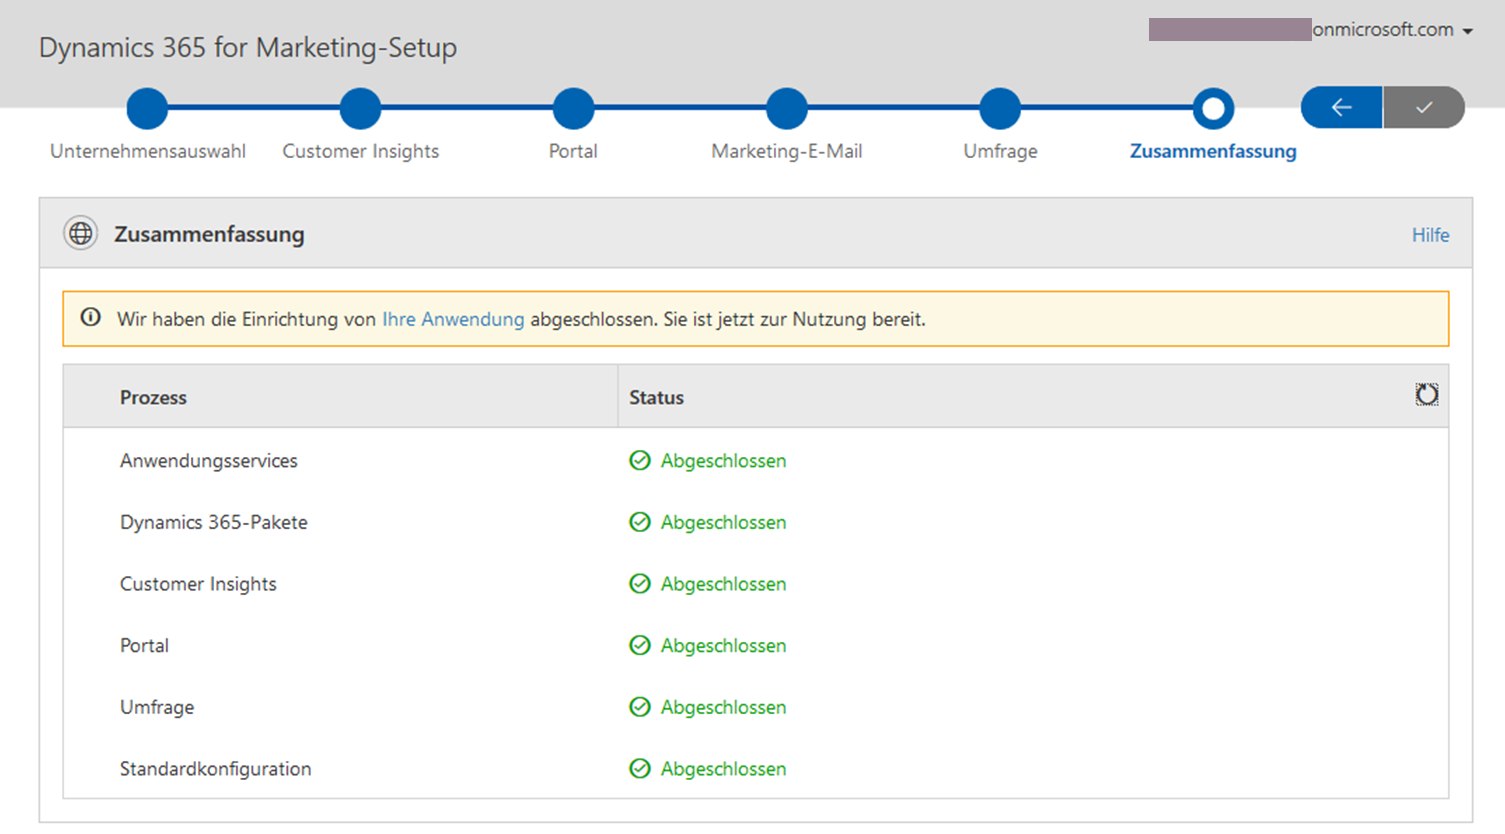Select the Anwendungsservices process name
This screenshot has width=1505, height=834.
pos(209,460)
